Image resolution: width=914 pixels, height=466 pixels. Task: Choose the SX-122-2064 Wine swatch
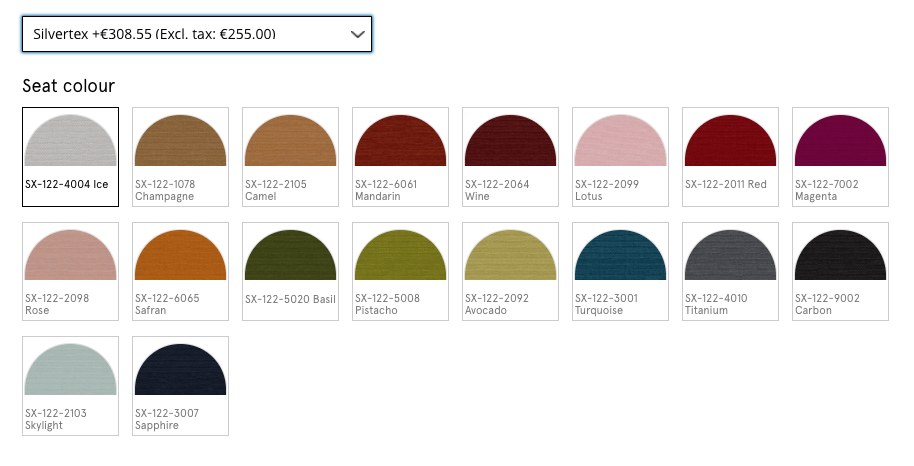[x=511, y=157]
